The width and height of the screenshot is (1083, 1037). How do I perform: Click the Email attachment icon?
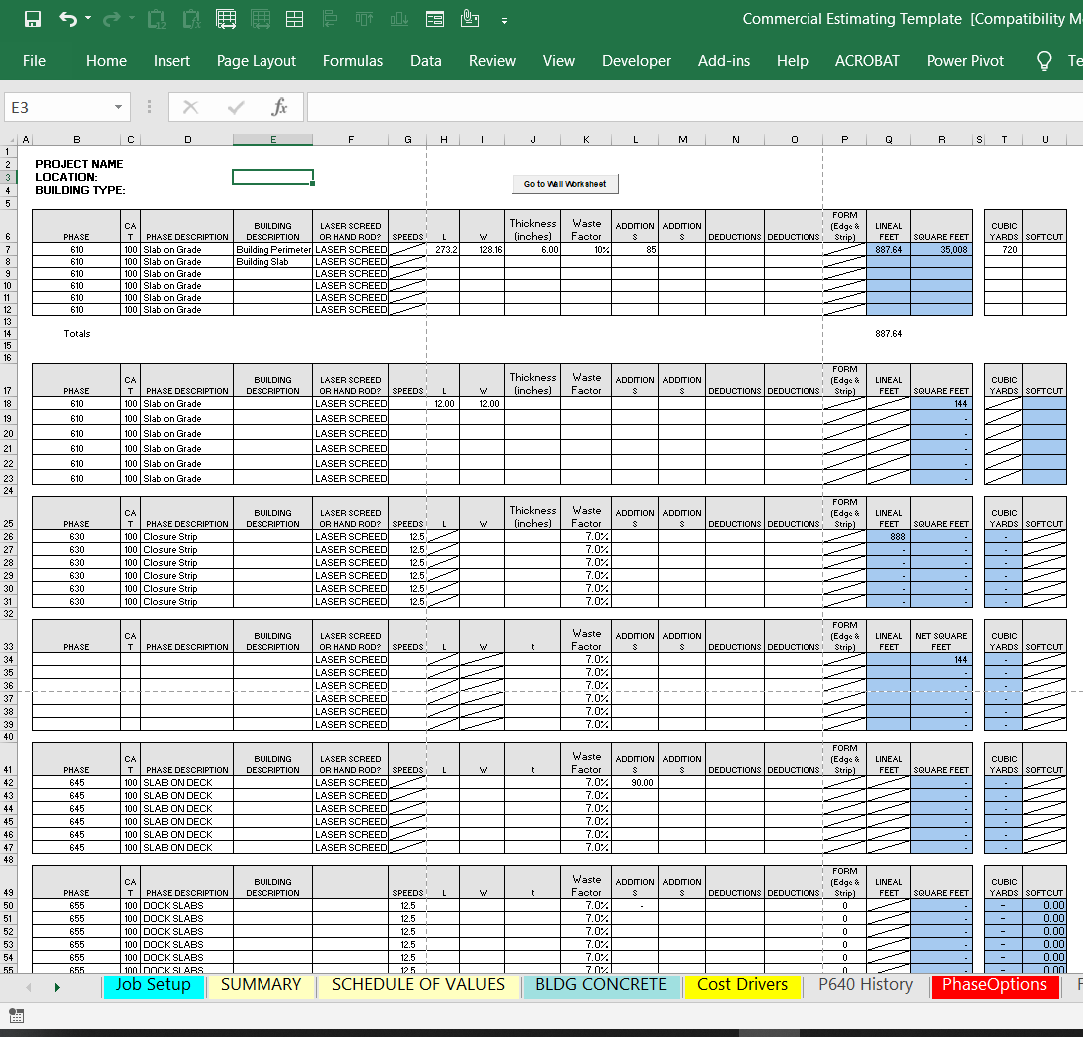click(470, 19)
